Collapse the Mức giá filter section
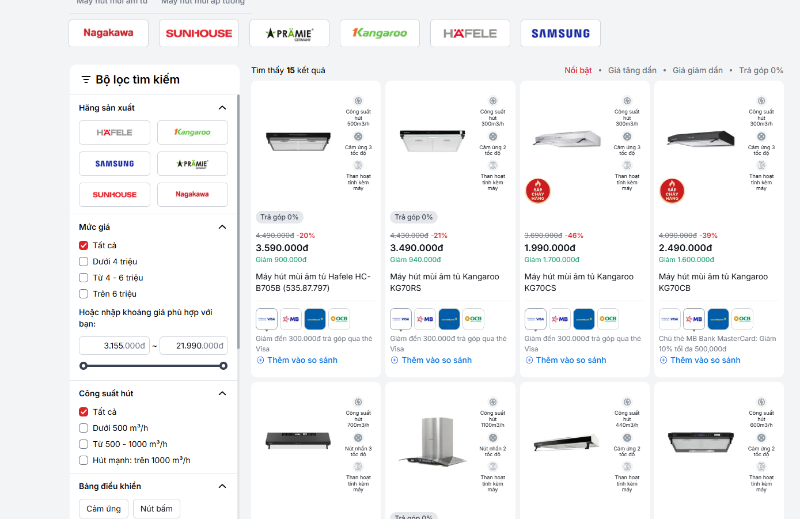The height and width of the screenshot is (519, 800). click(222, 227)
